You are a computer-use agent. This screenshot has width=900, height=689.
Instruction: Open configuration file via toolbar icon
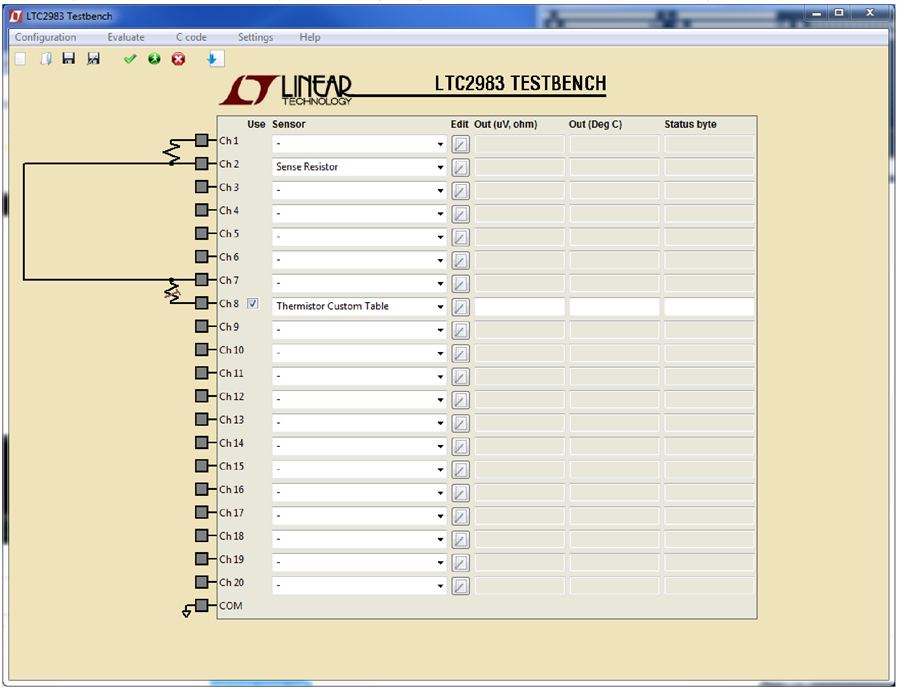click(46, 59)
